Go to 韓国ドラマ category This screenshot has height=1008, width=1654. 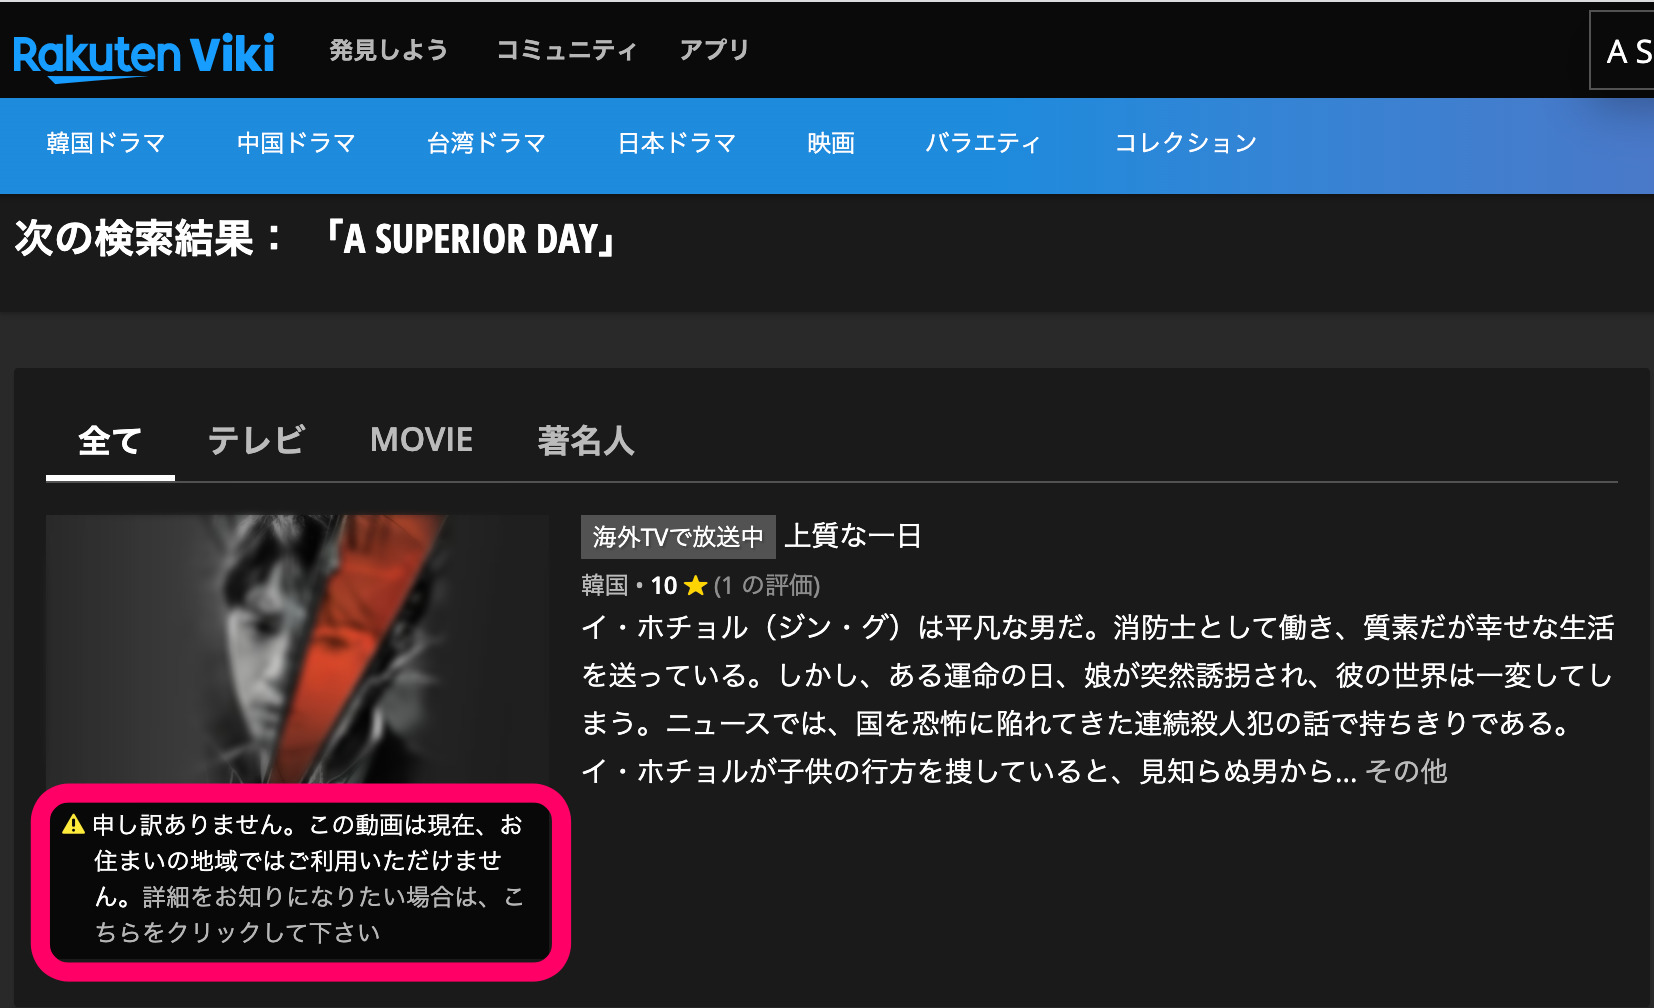pos(106,143)
